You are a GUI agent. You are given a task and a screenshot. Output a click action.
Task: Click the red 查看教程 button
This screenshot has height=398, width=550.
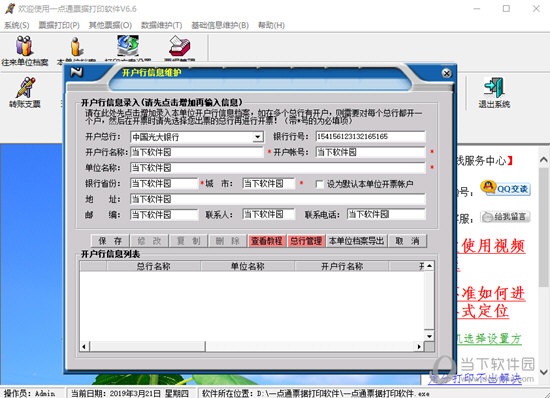(267, 241)
